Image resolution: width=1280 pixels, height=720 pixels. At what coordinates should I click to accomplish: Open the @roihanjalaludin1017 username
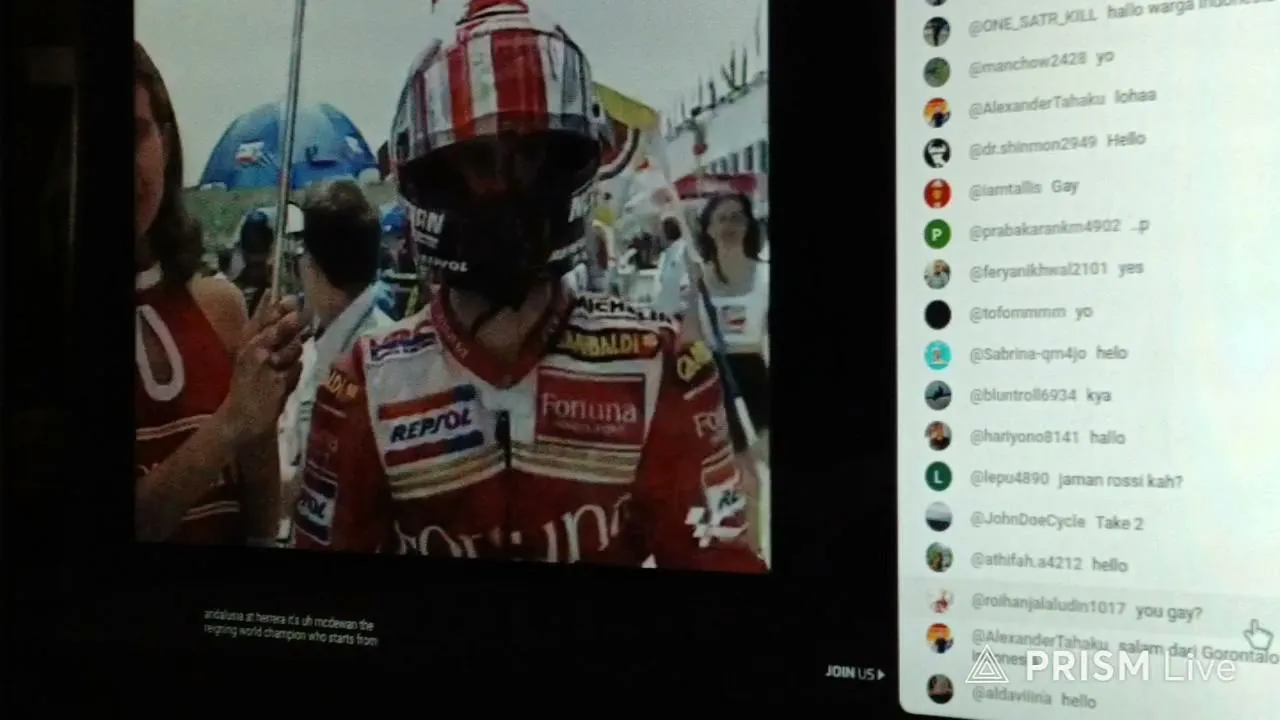(1048, 606)
